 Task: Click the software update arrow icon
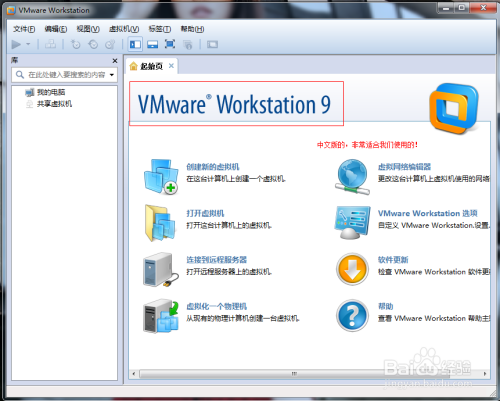click(x=352, y=269)
